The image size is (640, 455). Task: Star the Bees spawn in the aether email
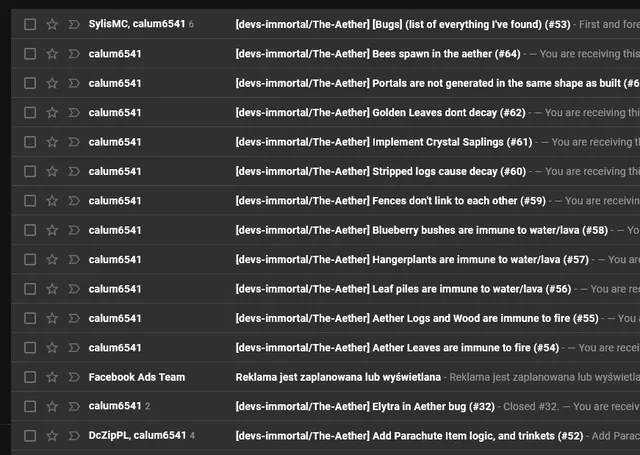click(x=52, y=54)
